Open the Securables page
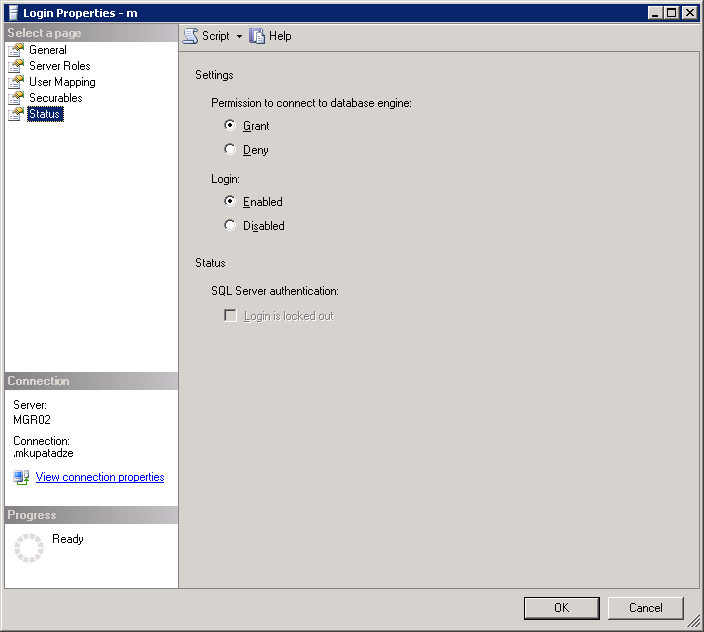Screen dimensions: 704x632 tap(56, 98)
